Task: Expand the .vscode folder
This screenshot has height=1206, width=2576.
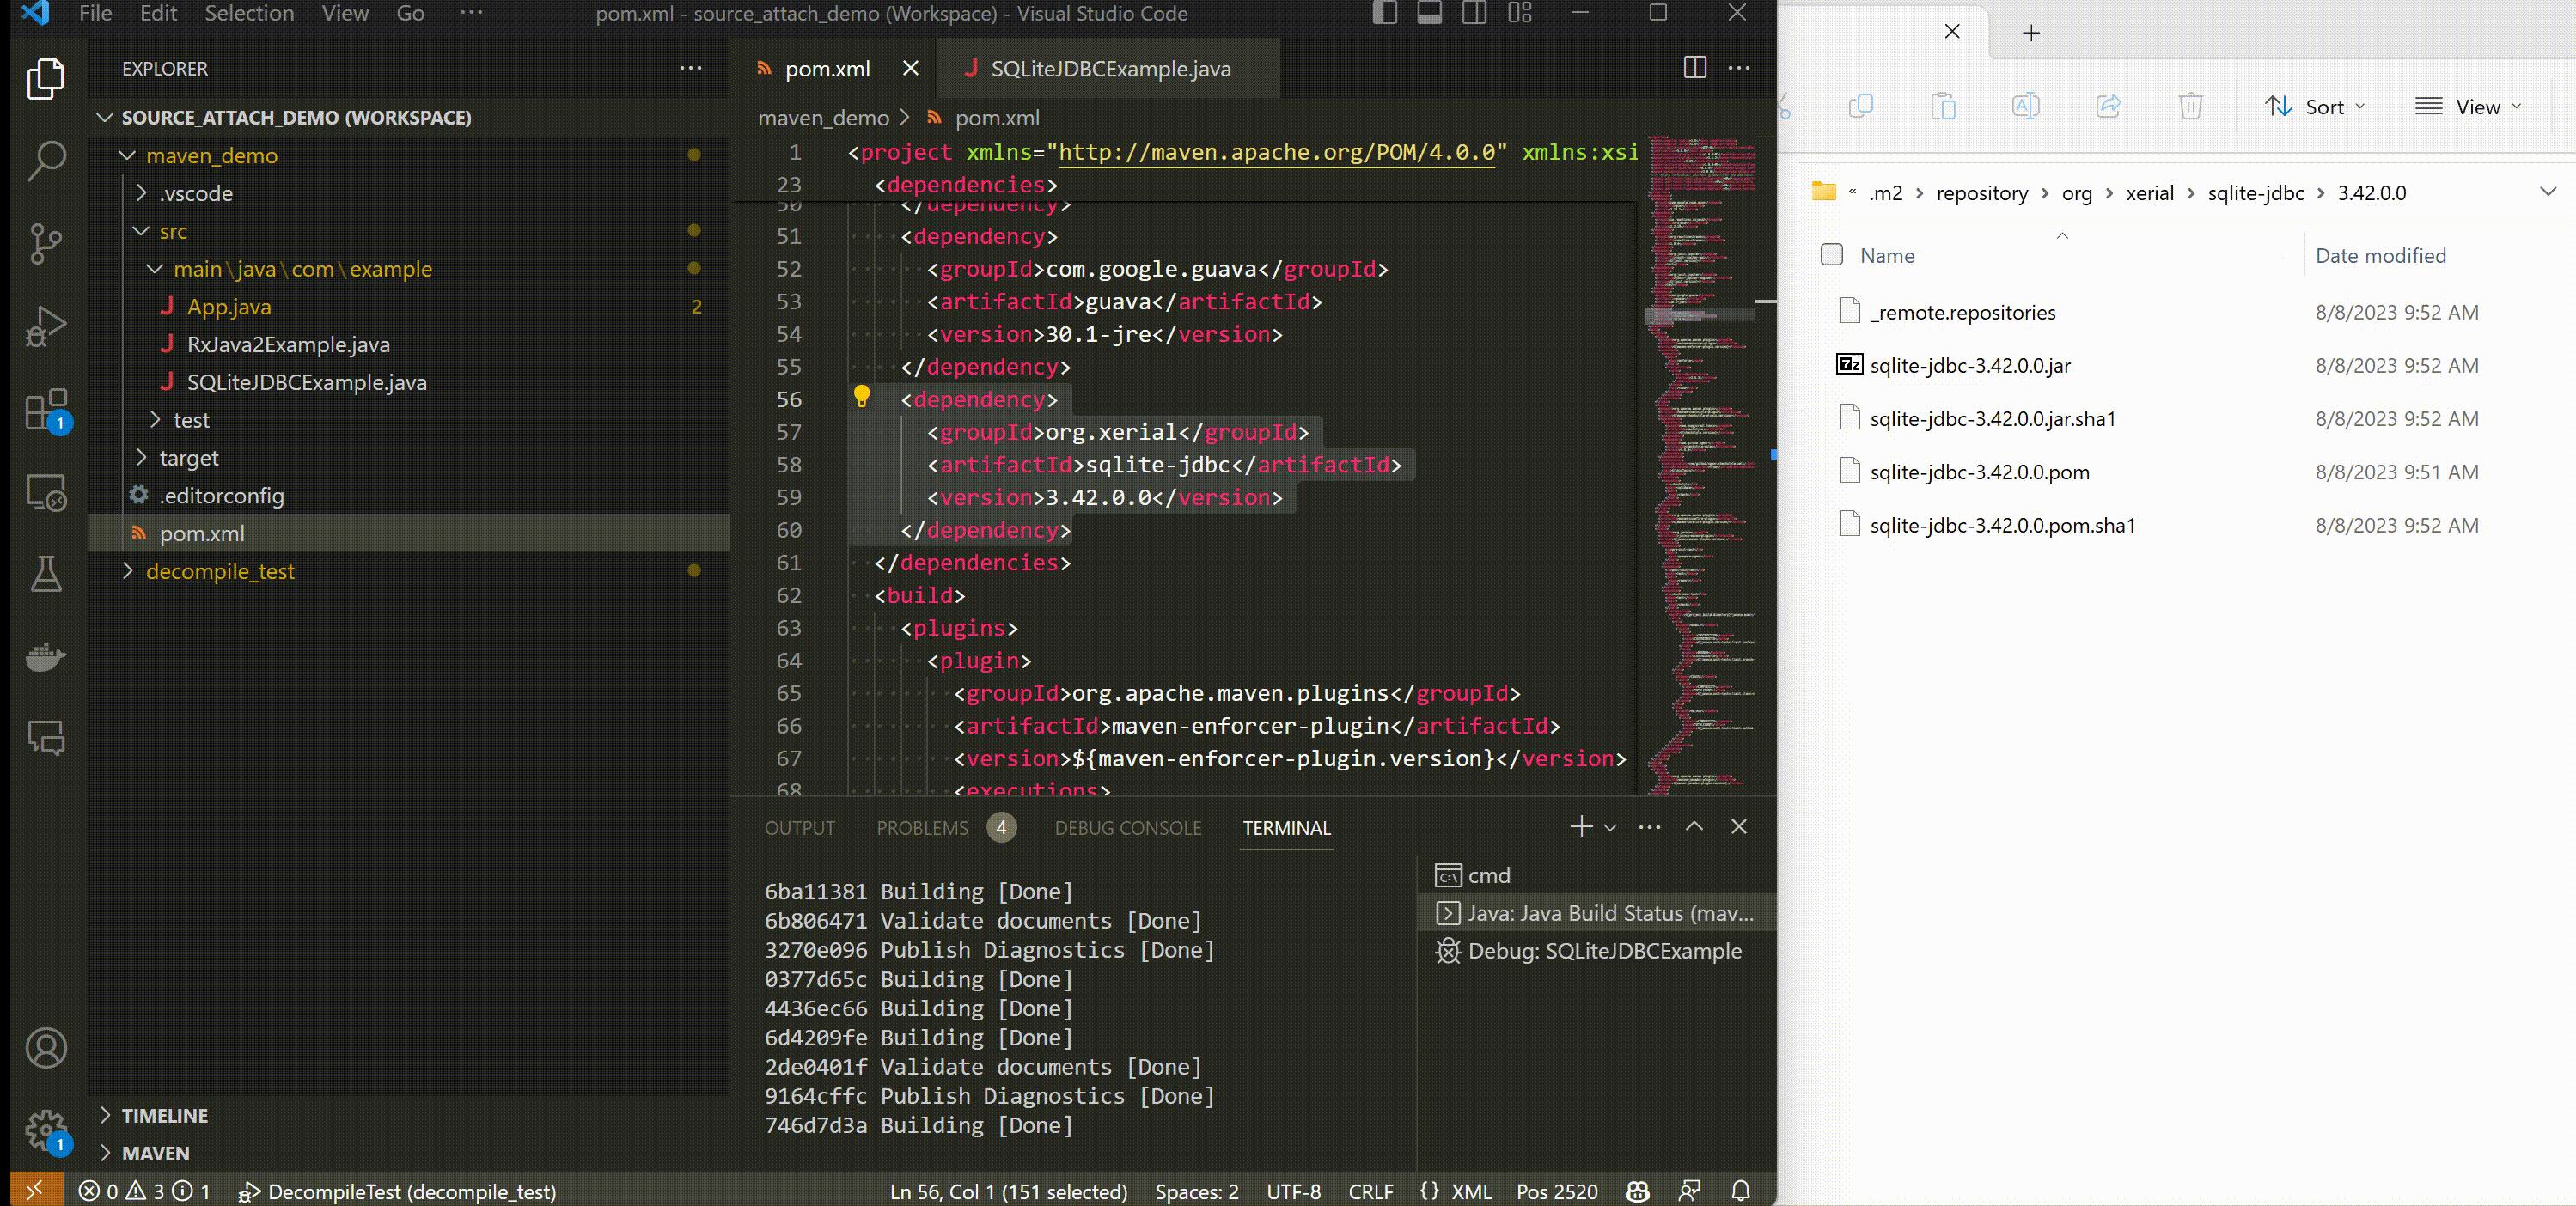Action: 141,193
